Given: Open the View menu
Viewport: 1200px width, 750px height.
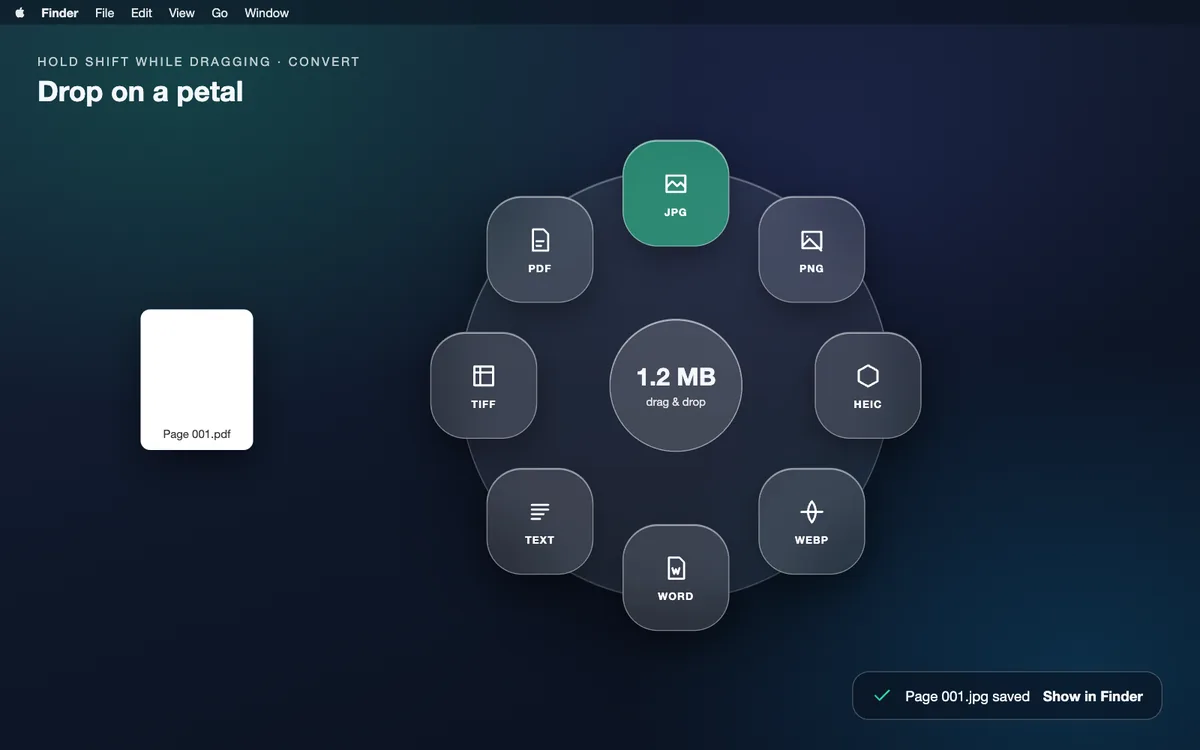Looking at the screenshot, I should point(182,13).
